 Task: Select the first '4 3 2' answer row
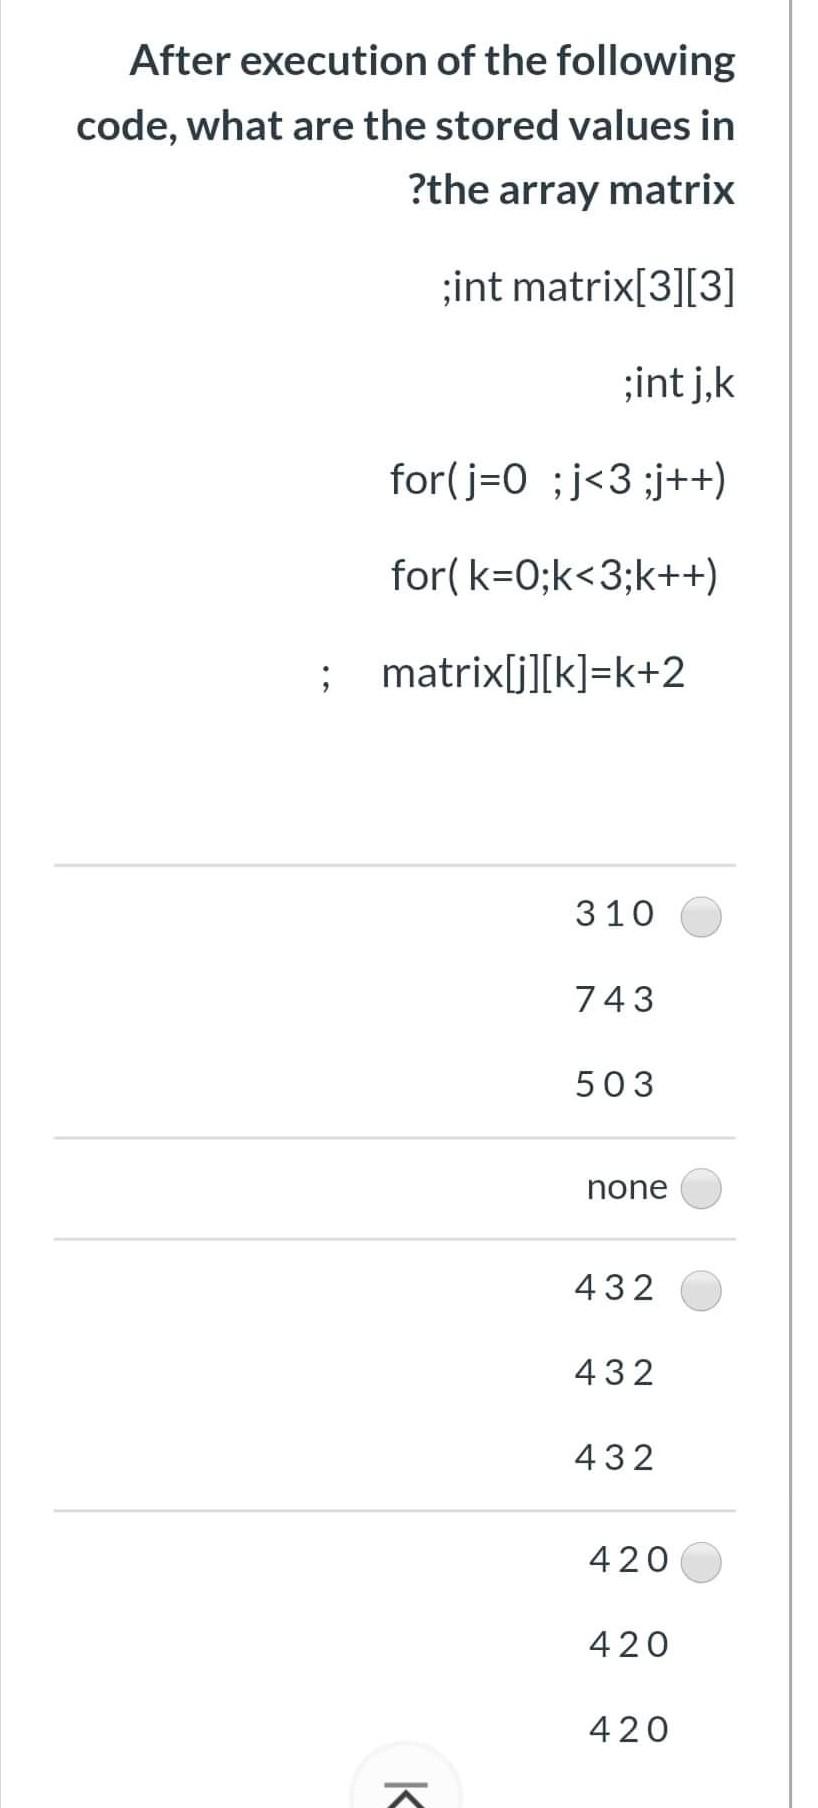(613, 1289)
